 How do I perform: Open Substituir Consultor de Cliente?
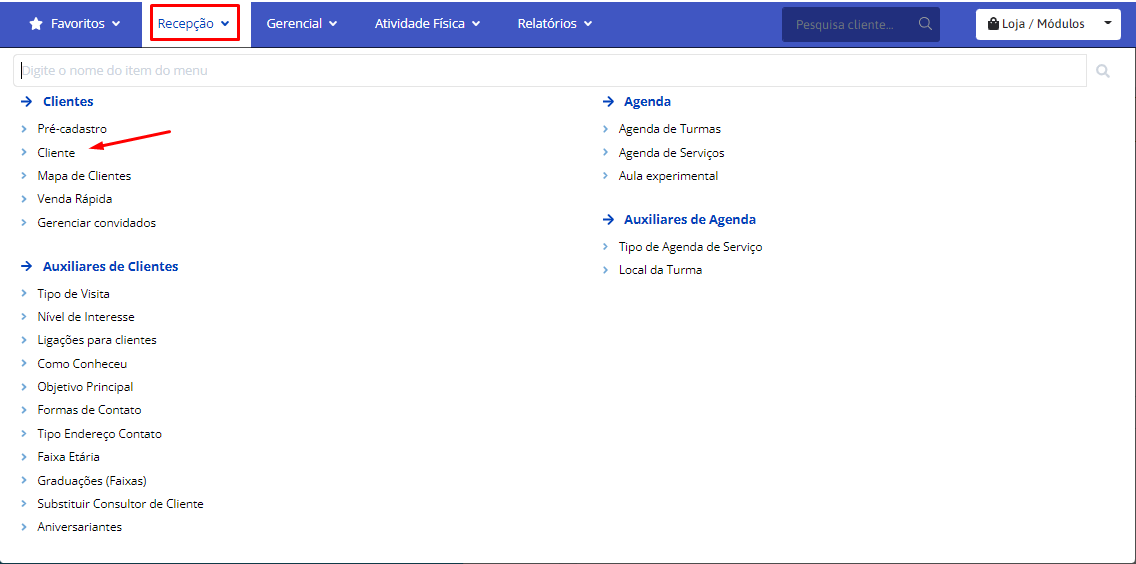[120, 504]
